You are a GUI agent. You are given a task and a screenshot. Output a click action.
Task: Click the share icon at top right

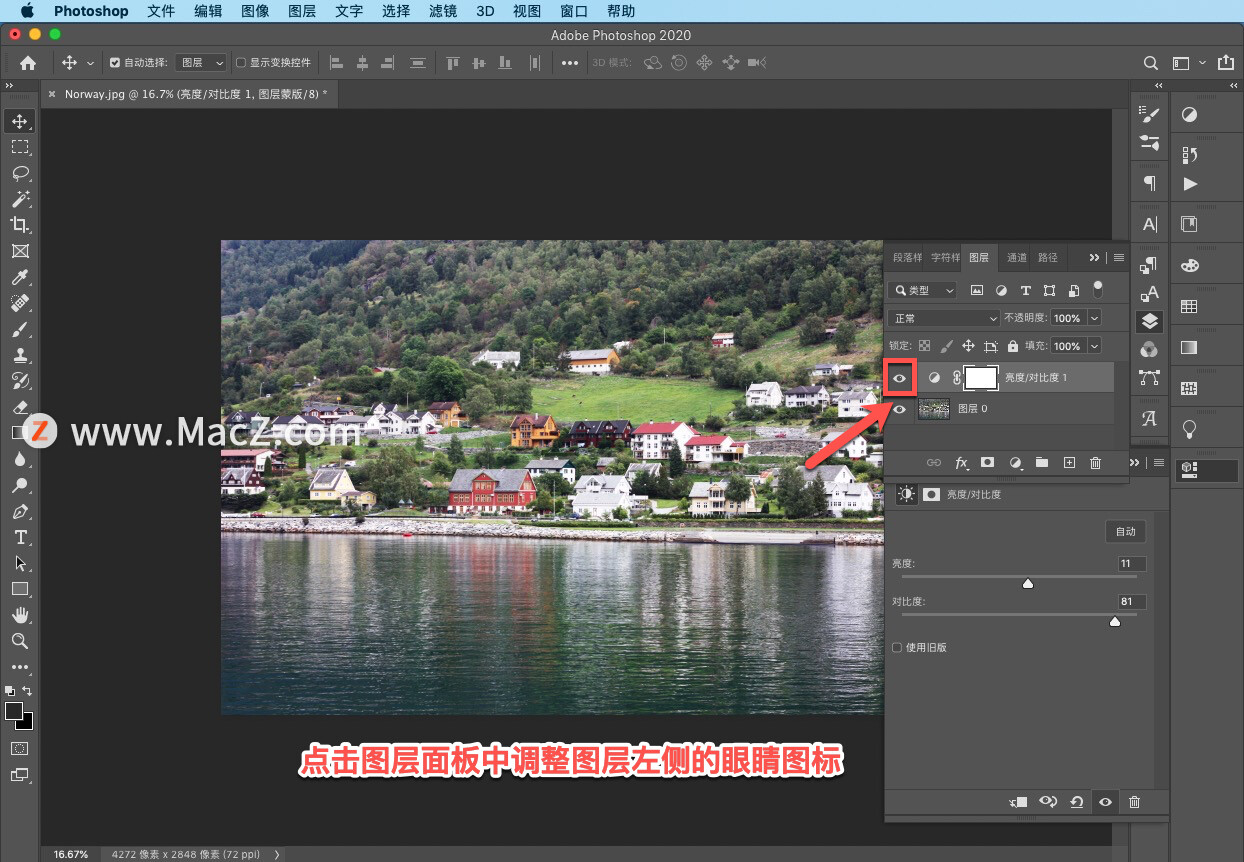(x=1226, y=63)
